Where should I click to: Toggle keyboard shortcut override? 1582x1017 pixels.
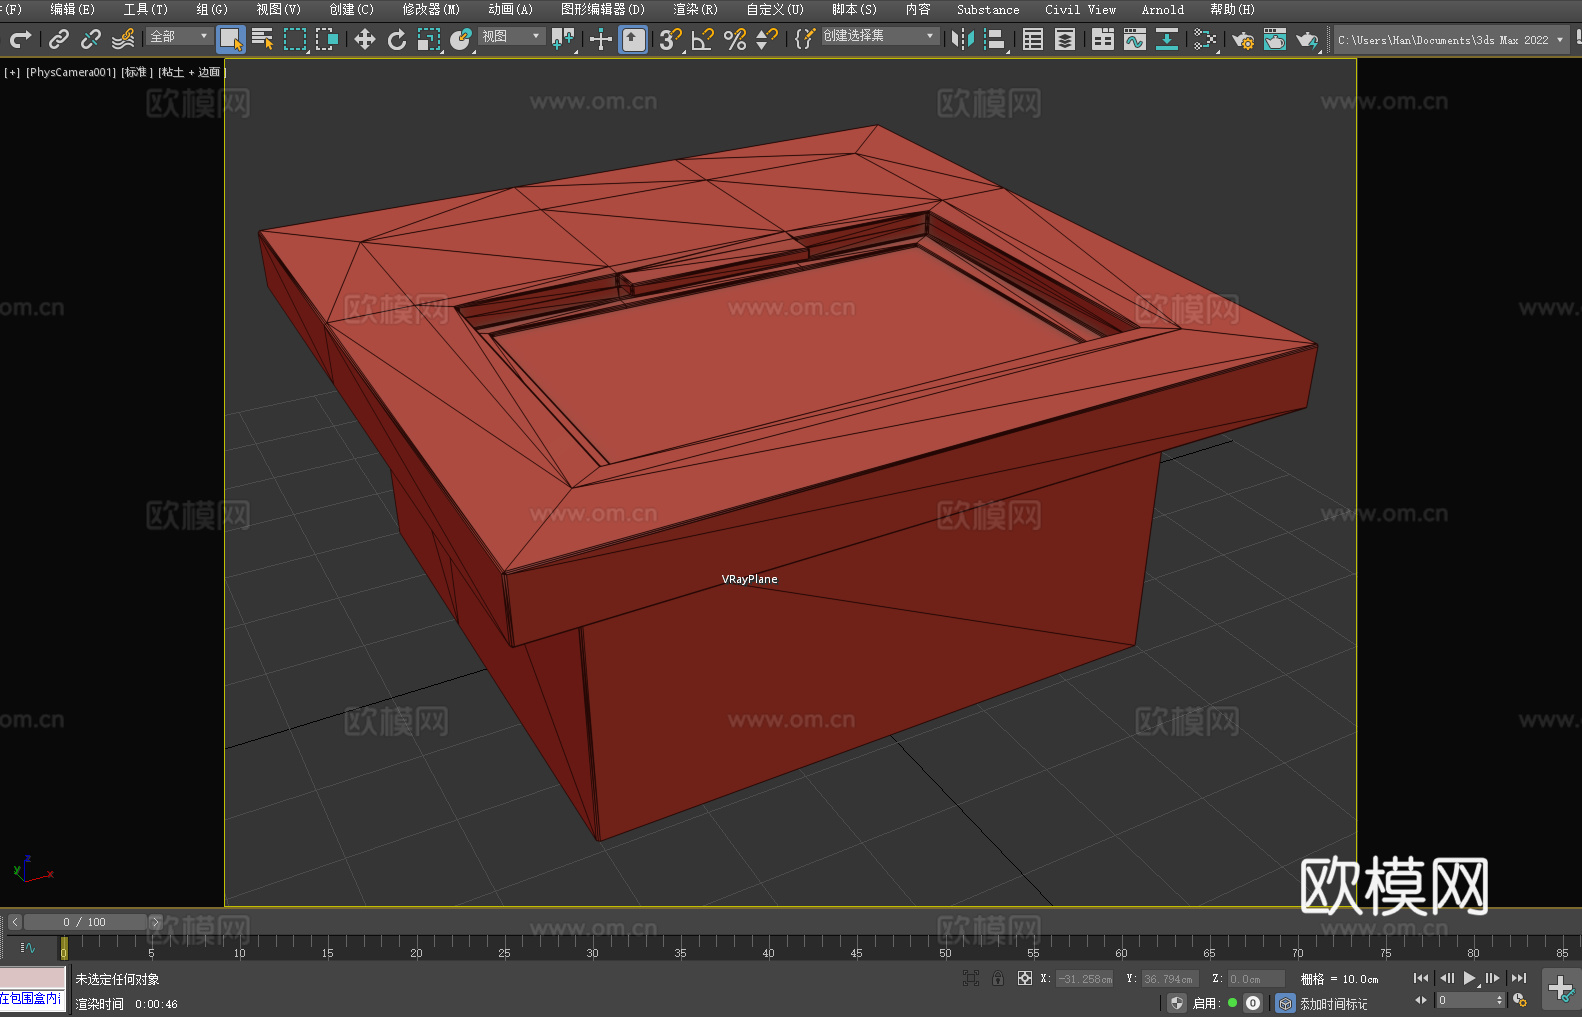pos(633,39)
